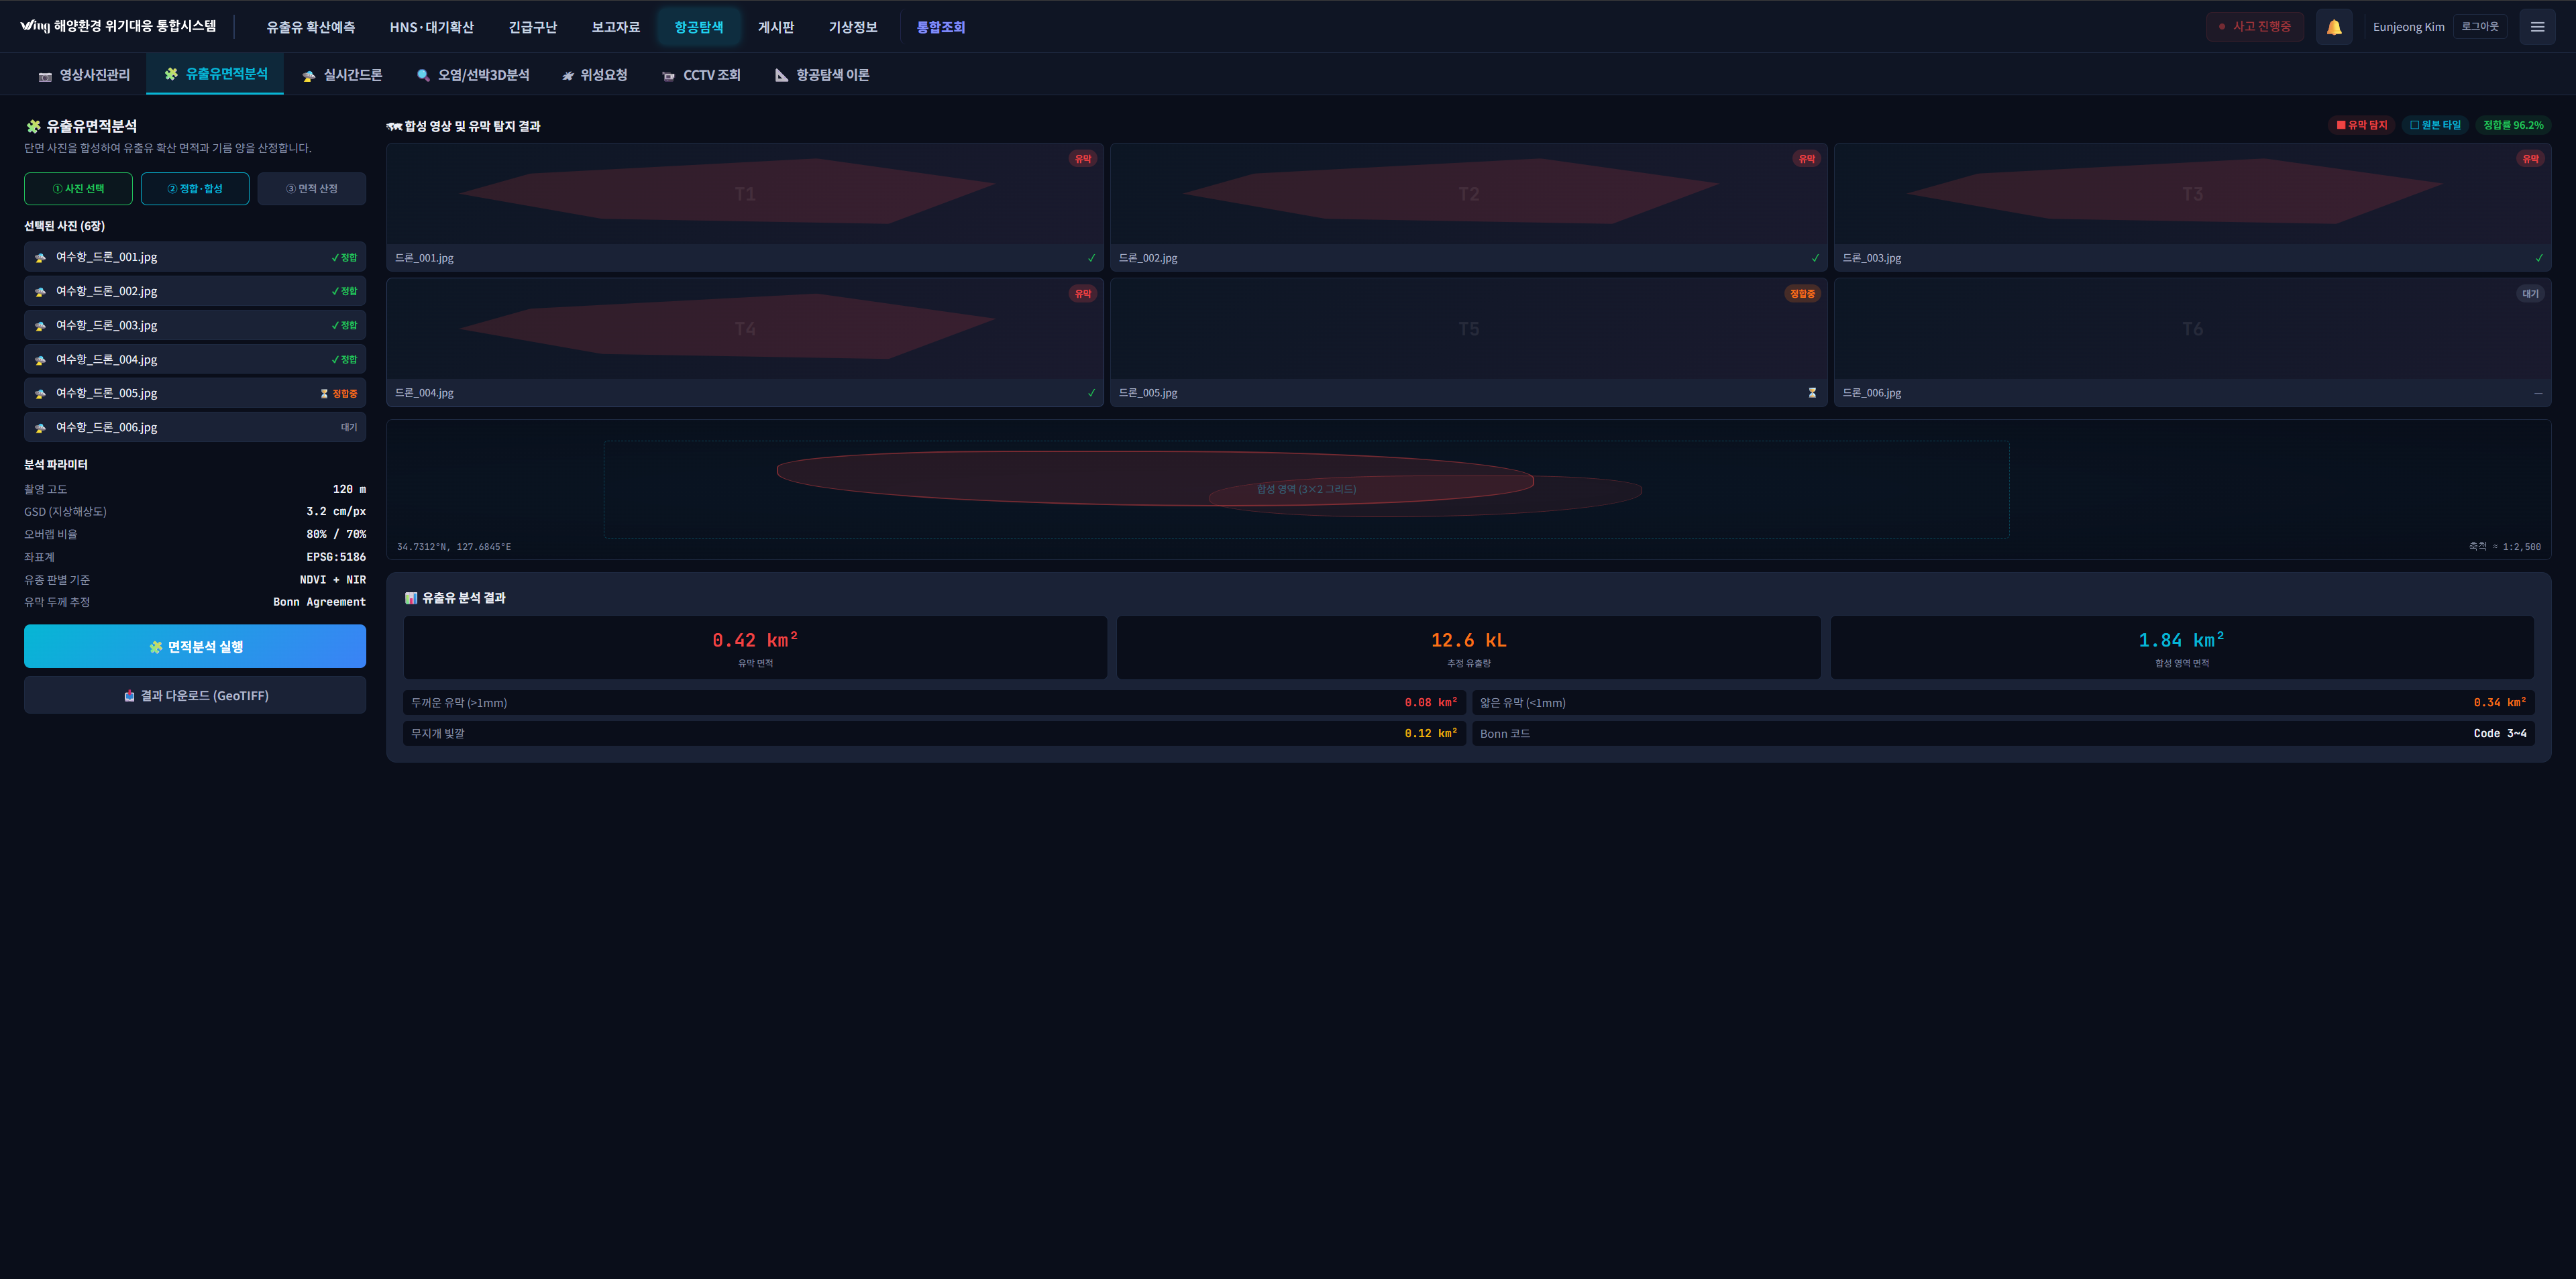
Task: Click the drone icon beside 여수항_드론_001.jpg
Action: click(x=40, y=258)
